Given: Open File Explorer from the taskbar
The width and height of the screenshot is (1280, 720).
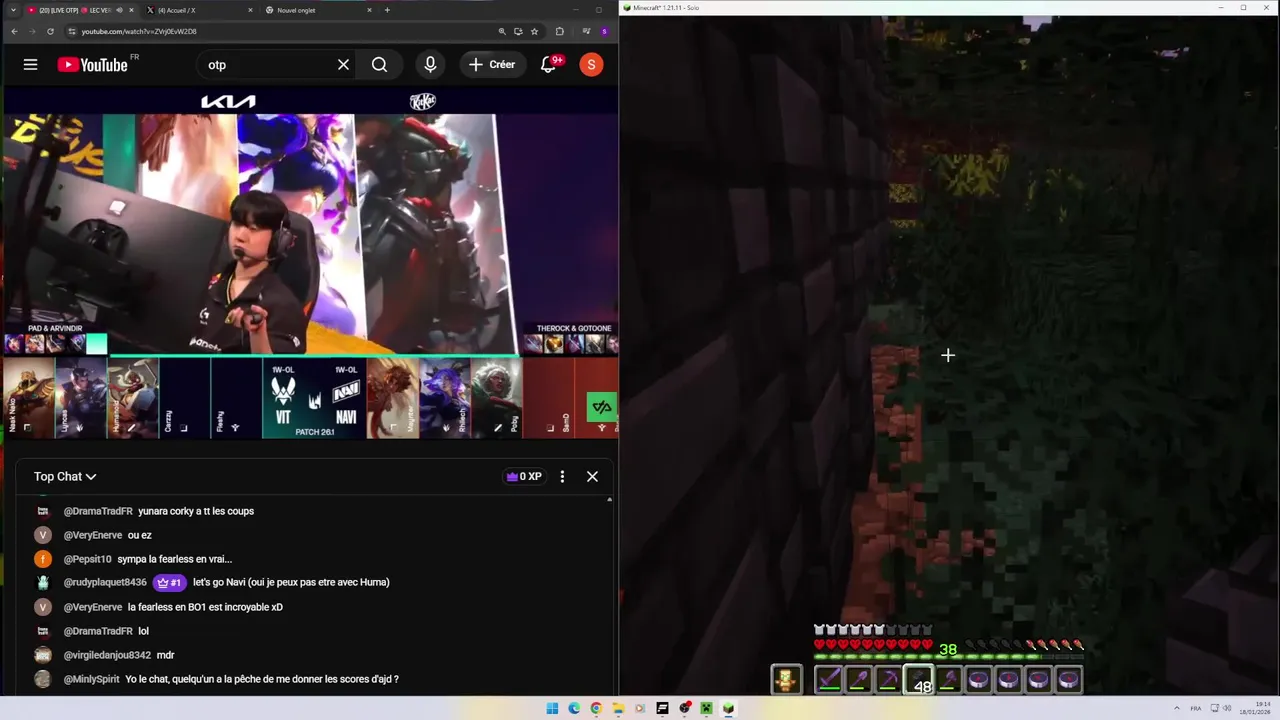Looking at the screenshot, I should click(x=618, y=709).
